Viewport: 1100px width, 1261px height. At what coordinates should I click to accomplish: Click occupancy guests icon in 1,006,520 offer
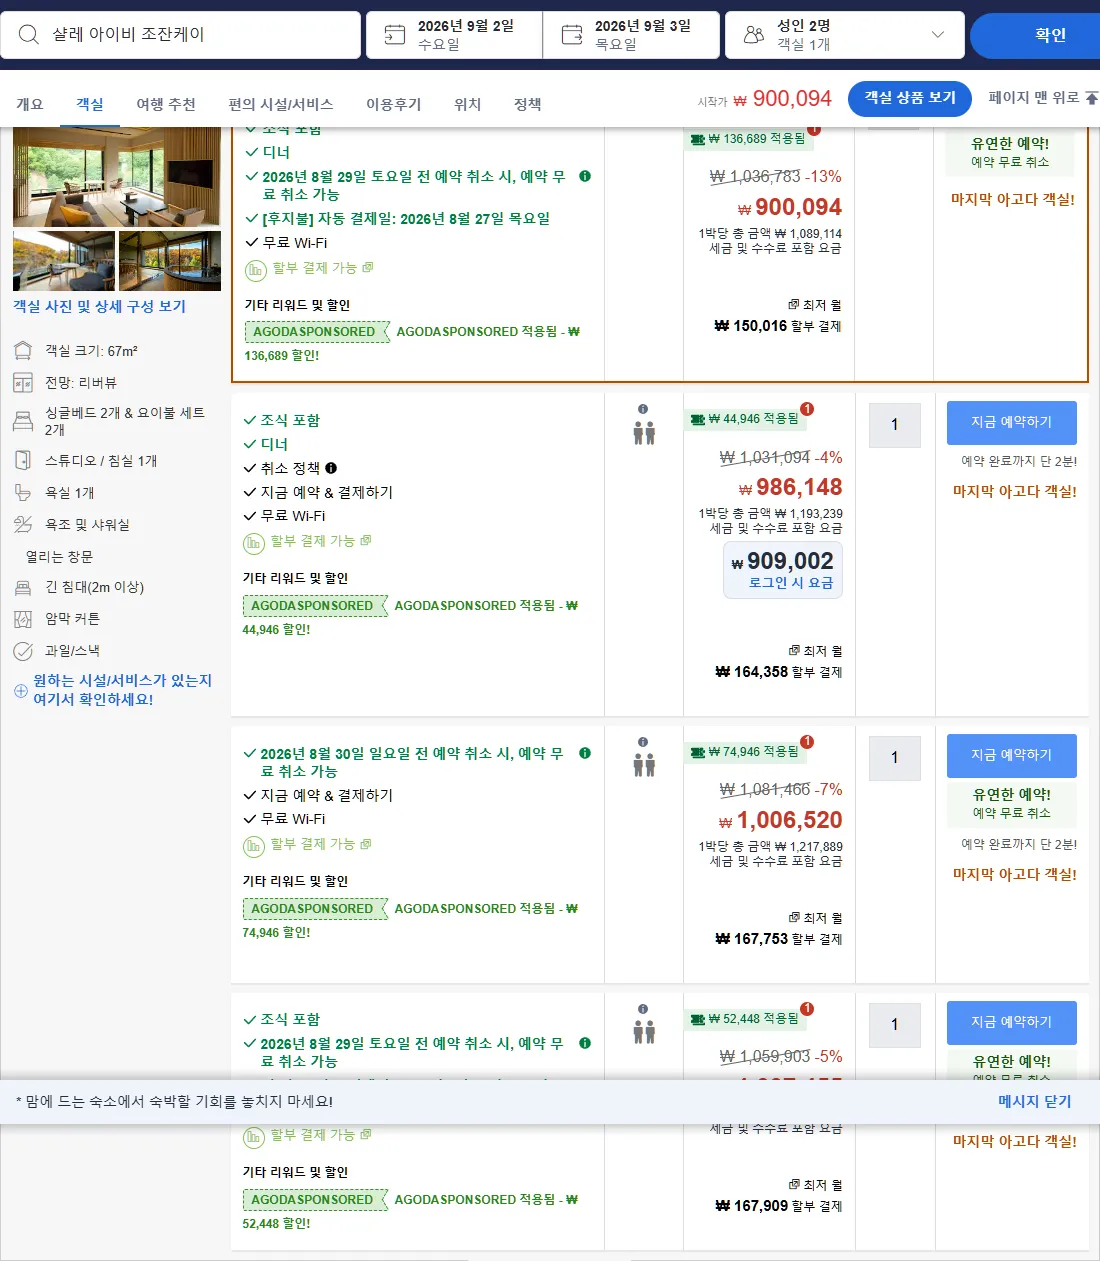pos(644,766)
